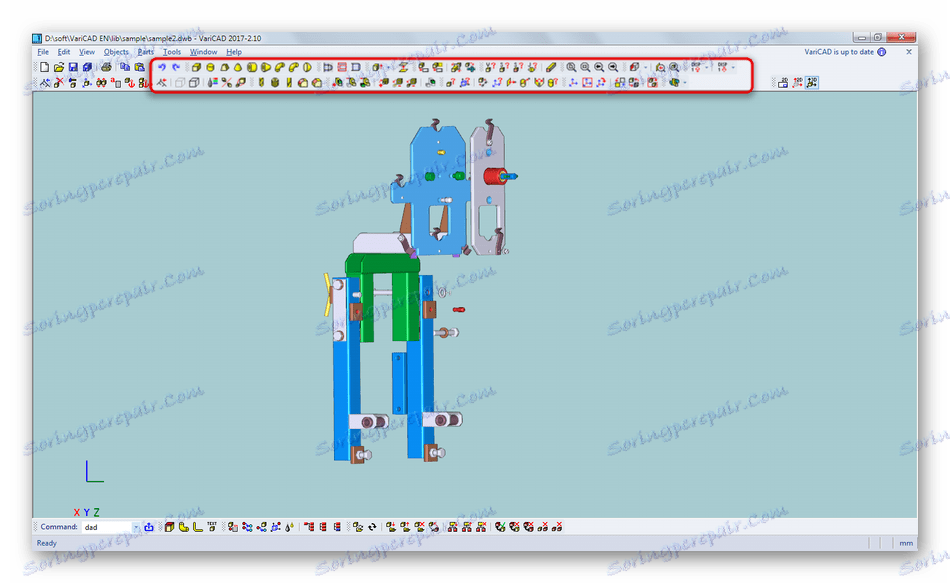The height and width of the screenshot is (583, 950).
Task: Open a file with the folder icon
Action: tap(59, 67)
